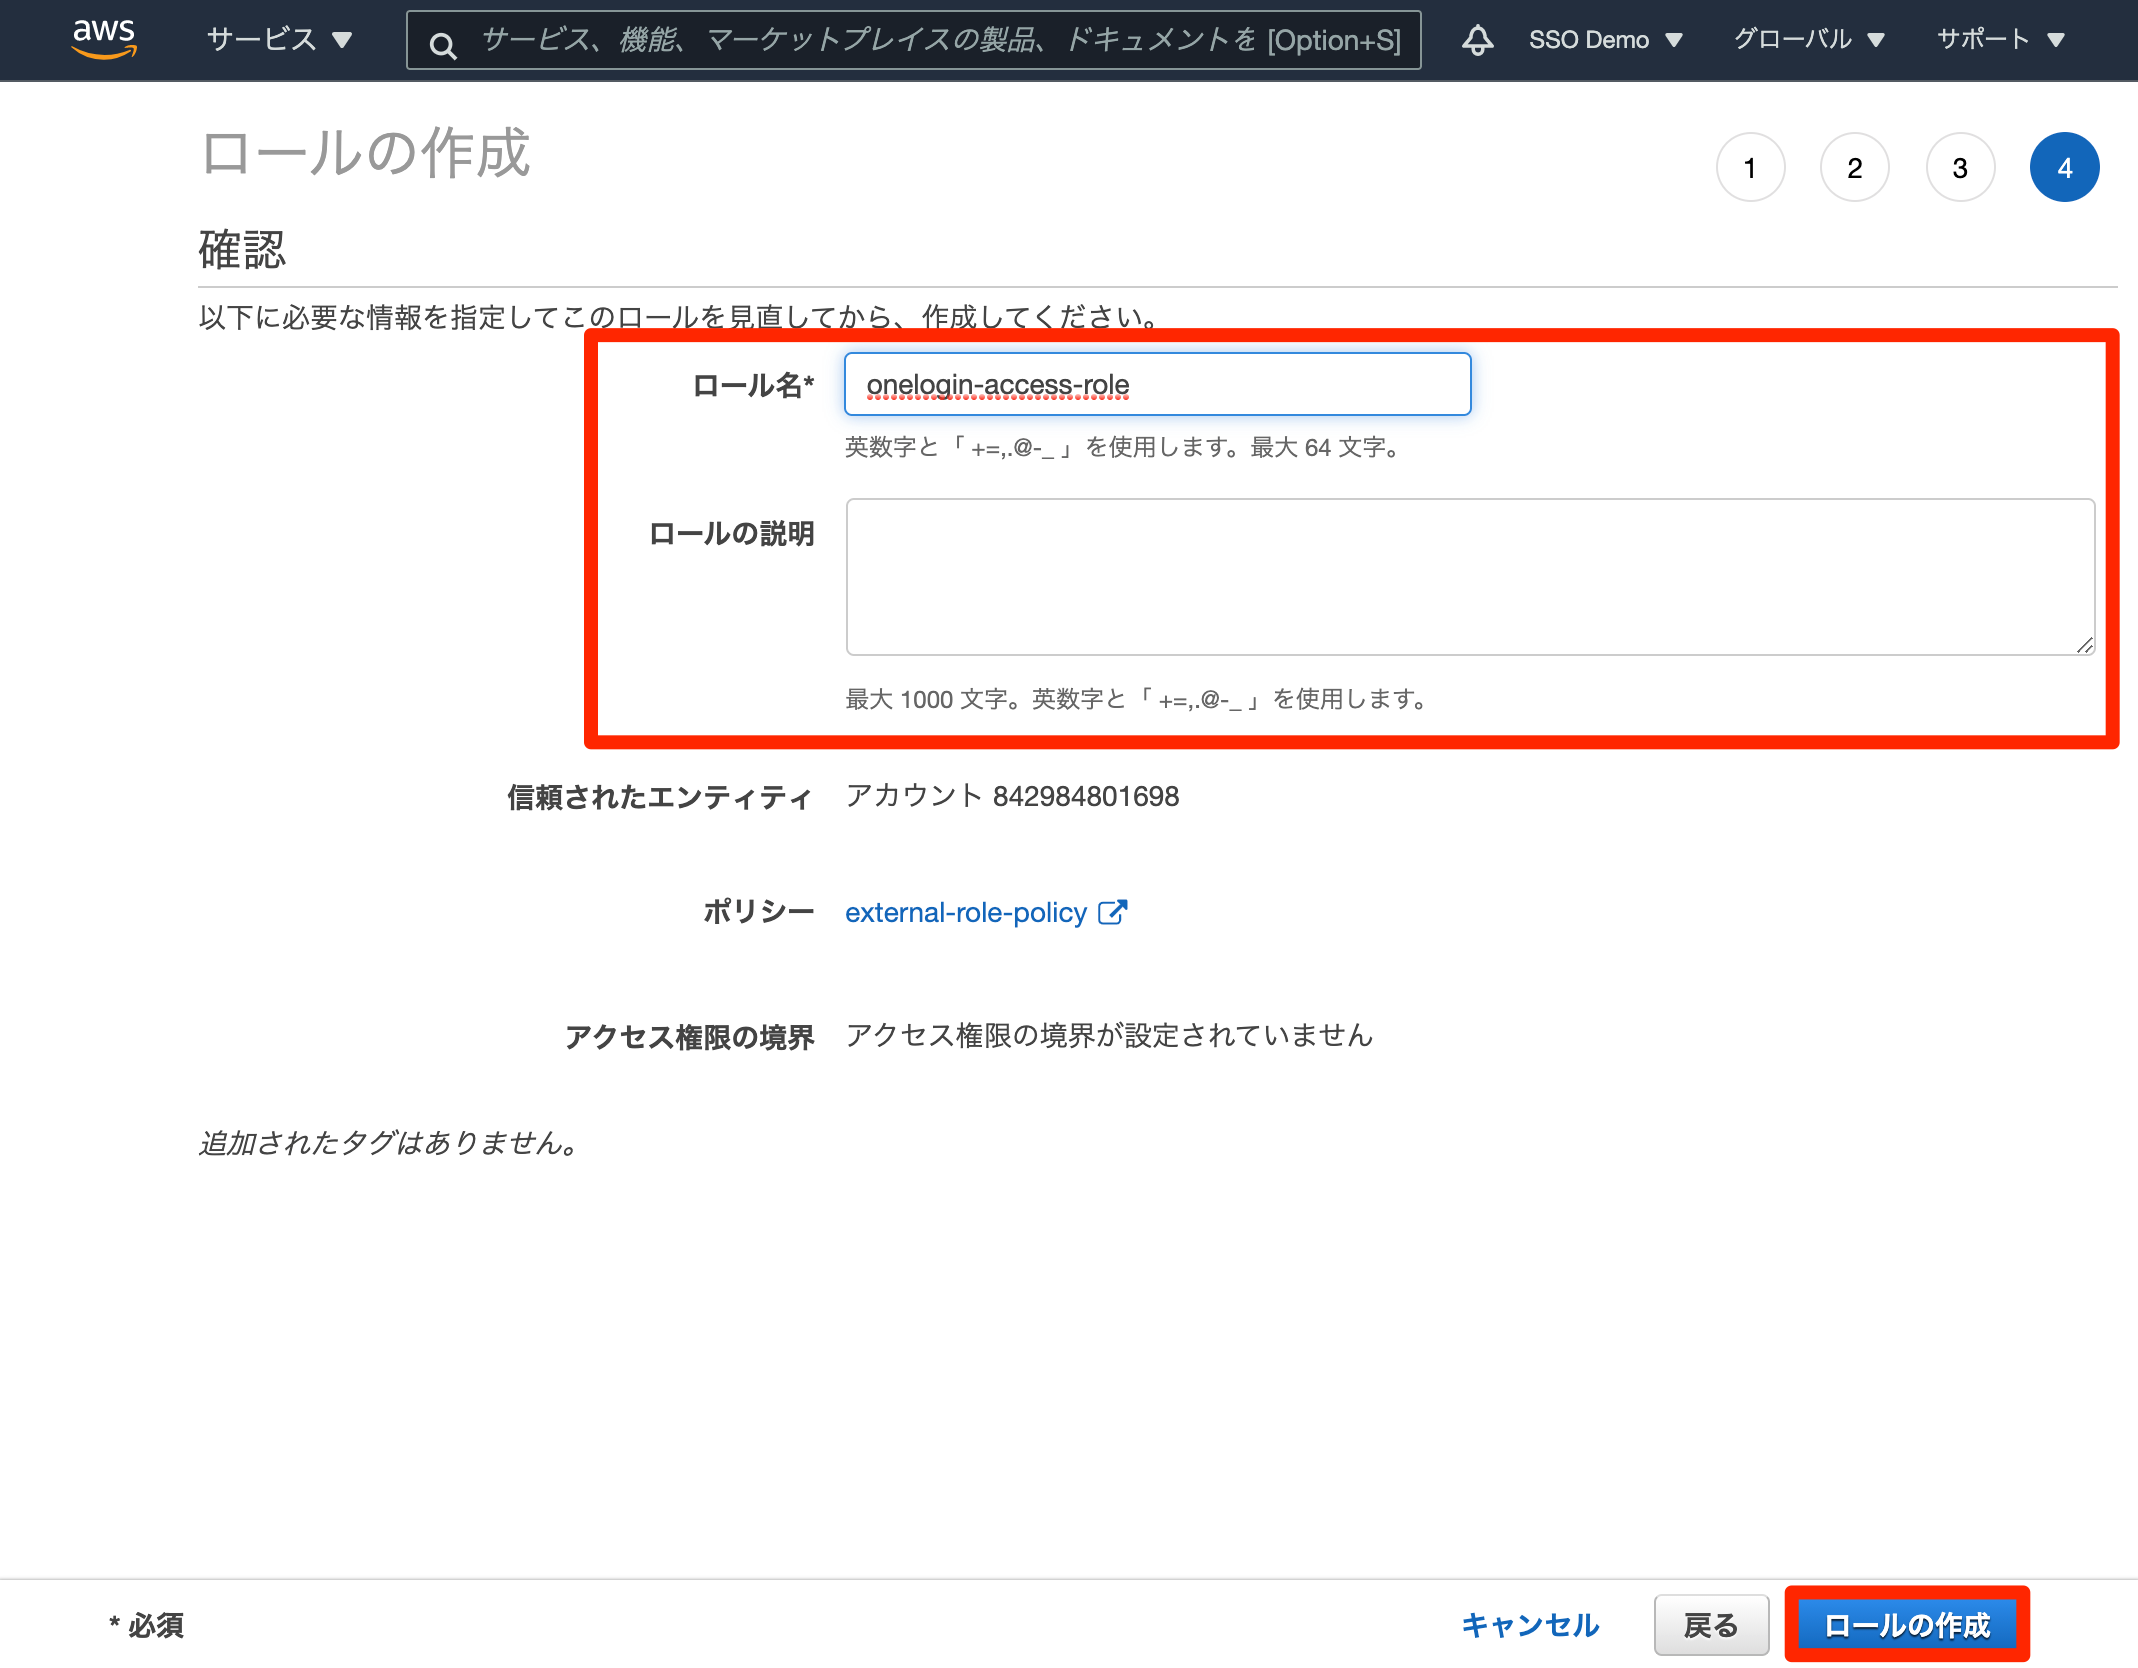Open the external-role-policy link
This screenshot has height=1668, width=2138.
pos(966,912)
